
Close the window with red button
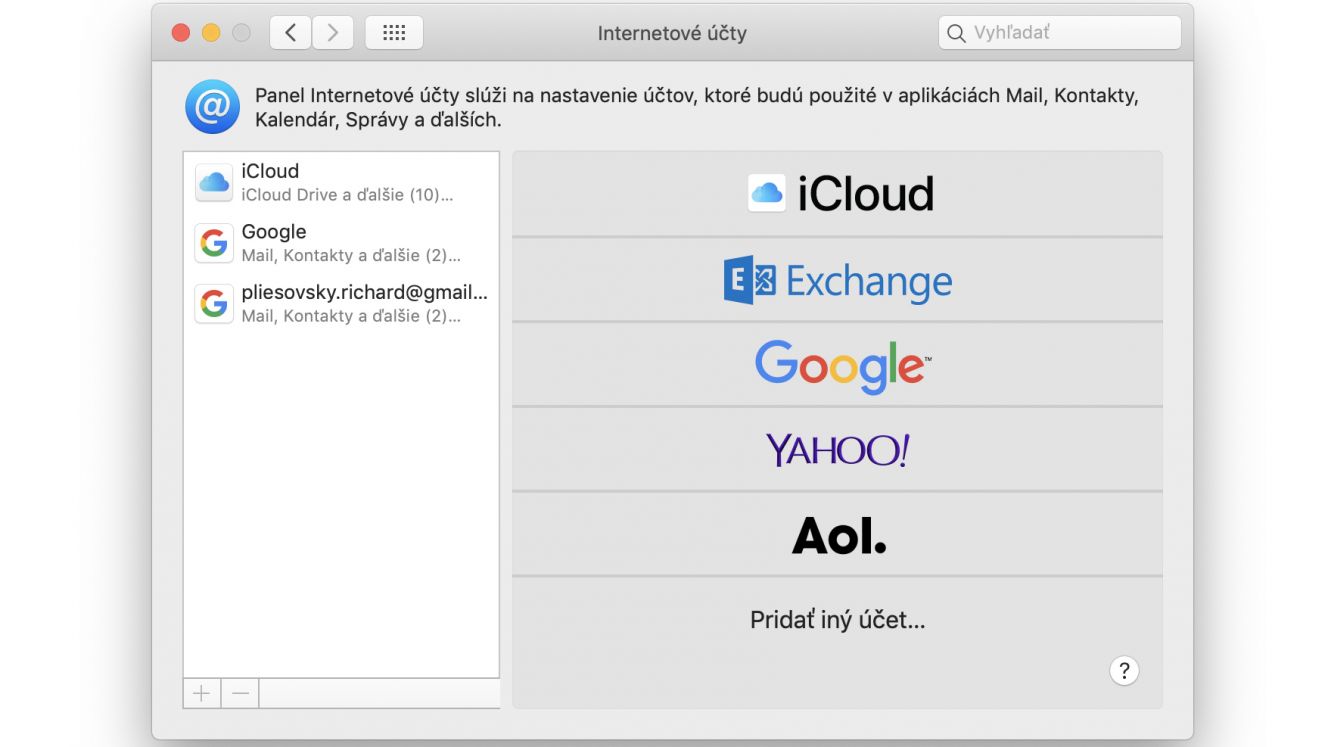[181, 33]
